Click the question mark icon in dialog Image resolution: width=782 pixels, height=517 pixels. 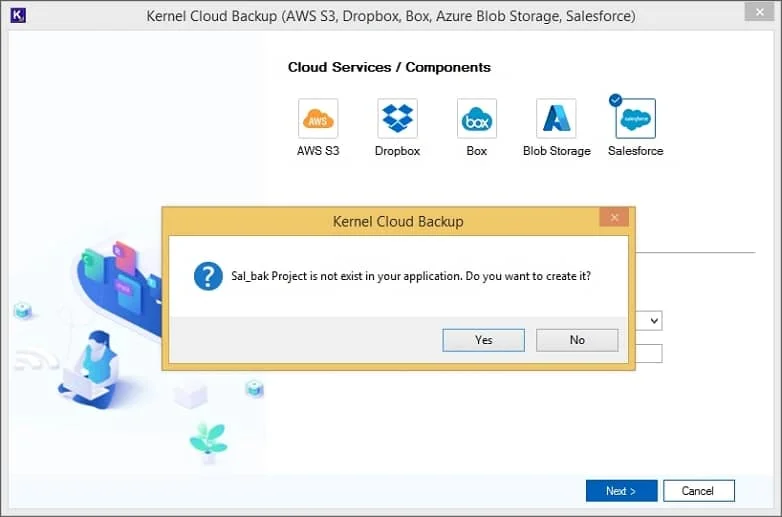[x=208, y=276]
